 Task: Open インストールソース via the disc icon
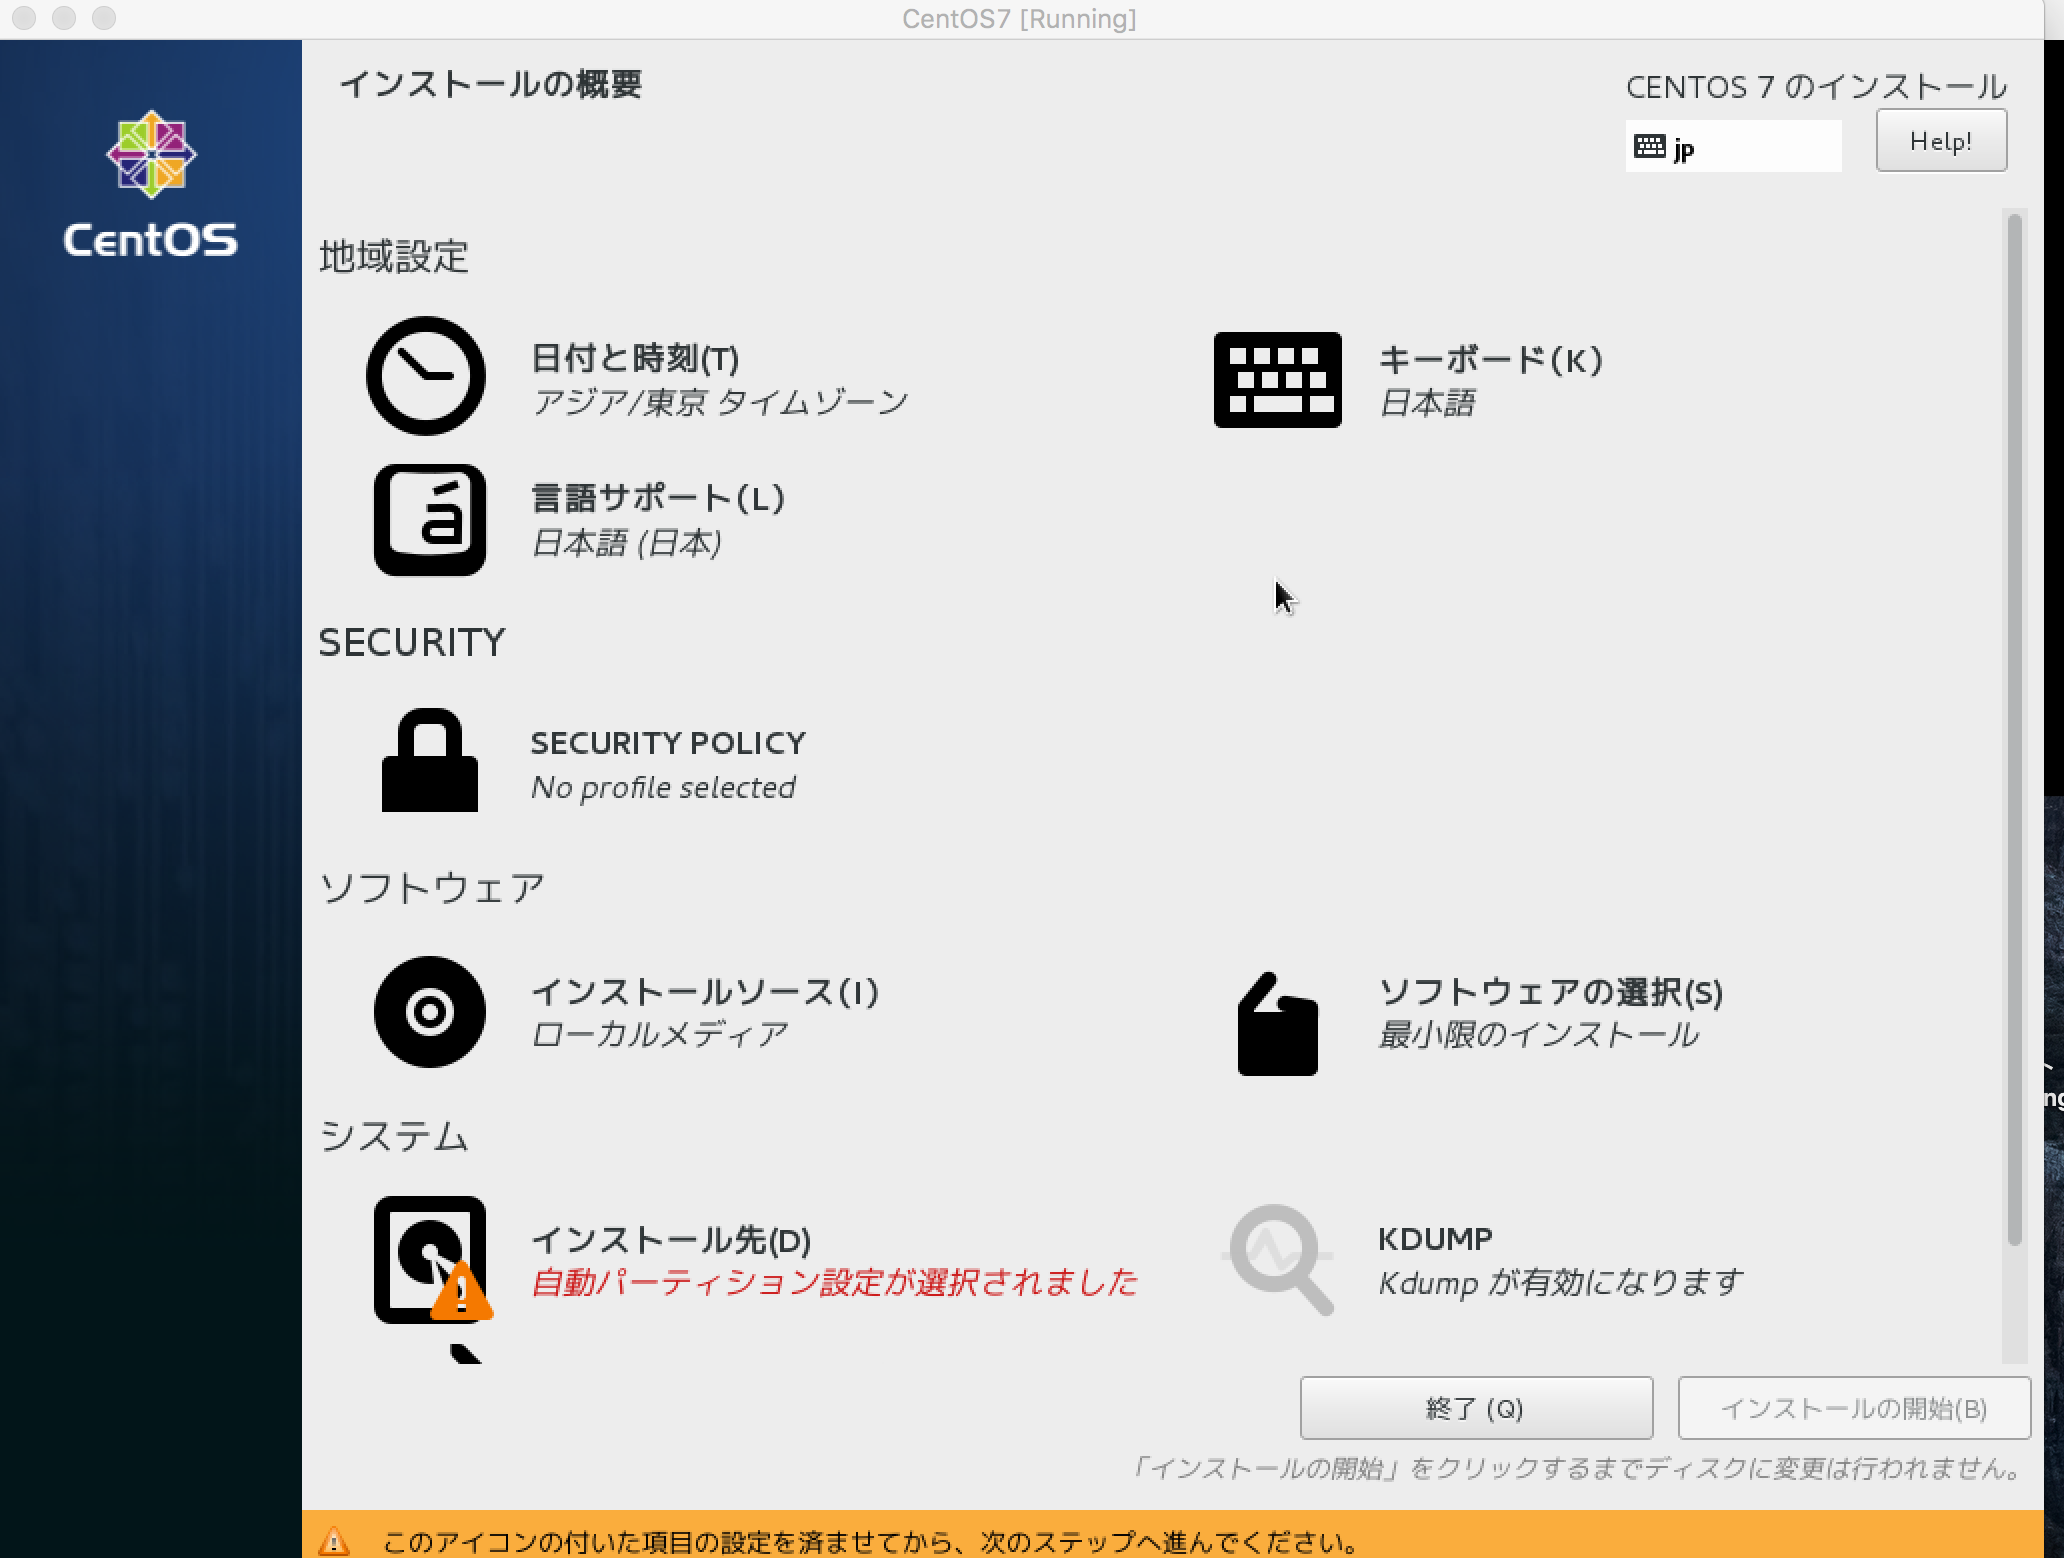[430, 1013]
